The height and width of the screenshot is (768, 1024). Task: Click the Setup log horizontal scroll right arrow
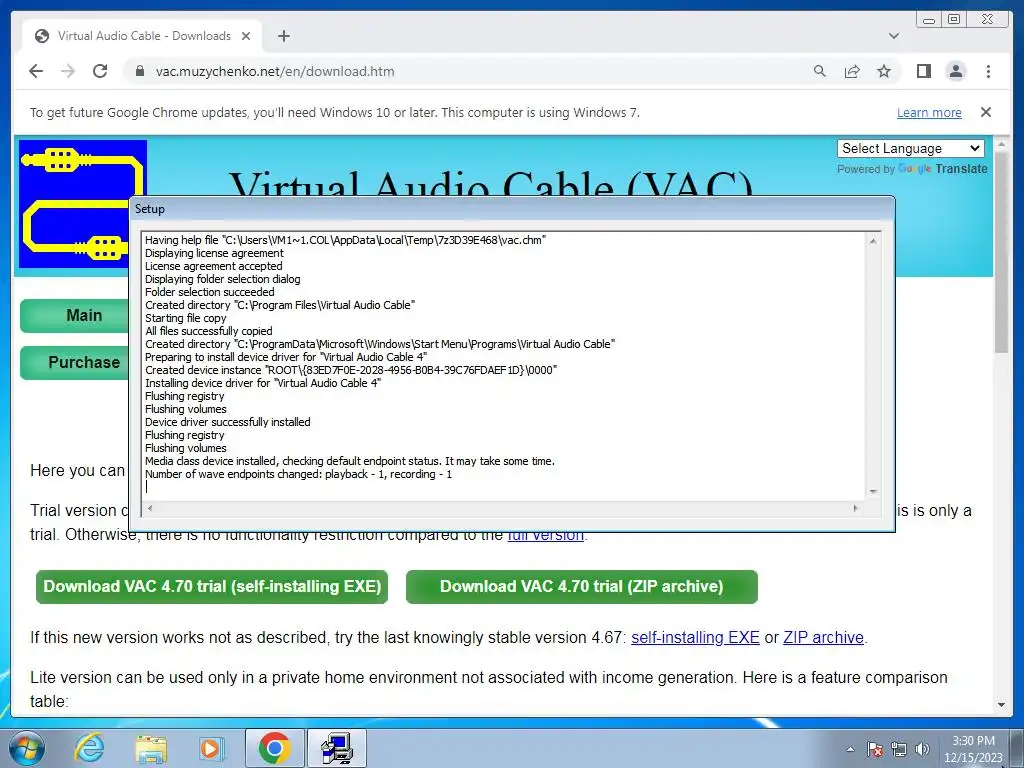[856, 508]
